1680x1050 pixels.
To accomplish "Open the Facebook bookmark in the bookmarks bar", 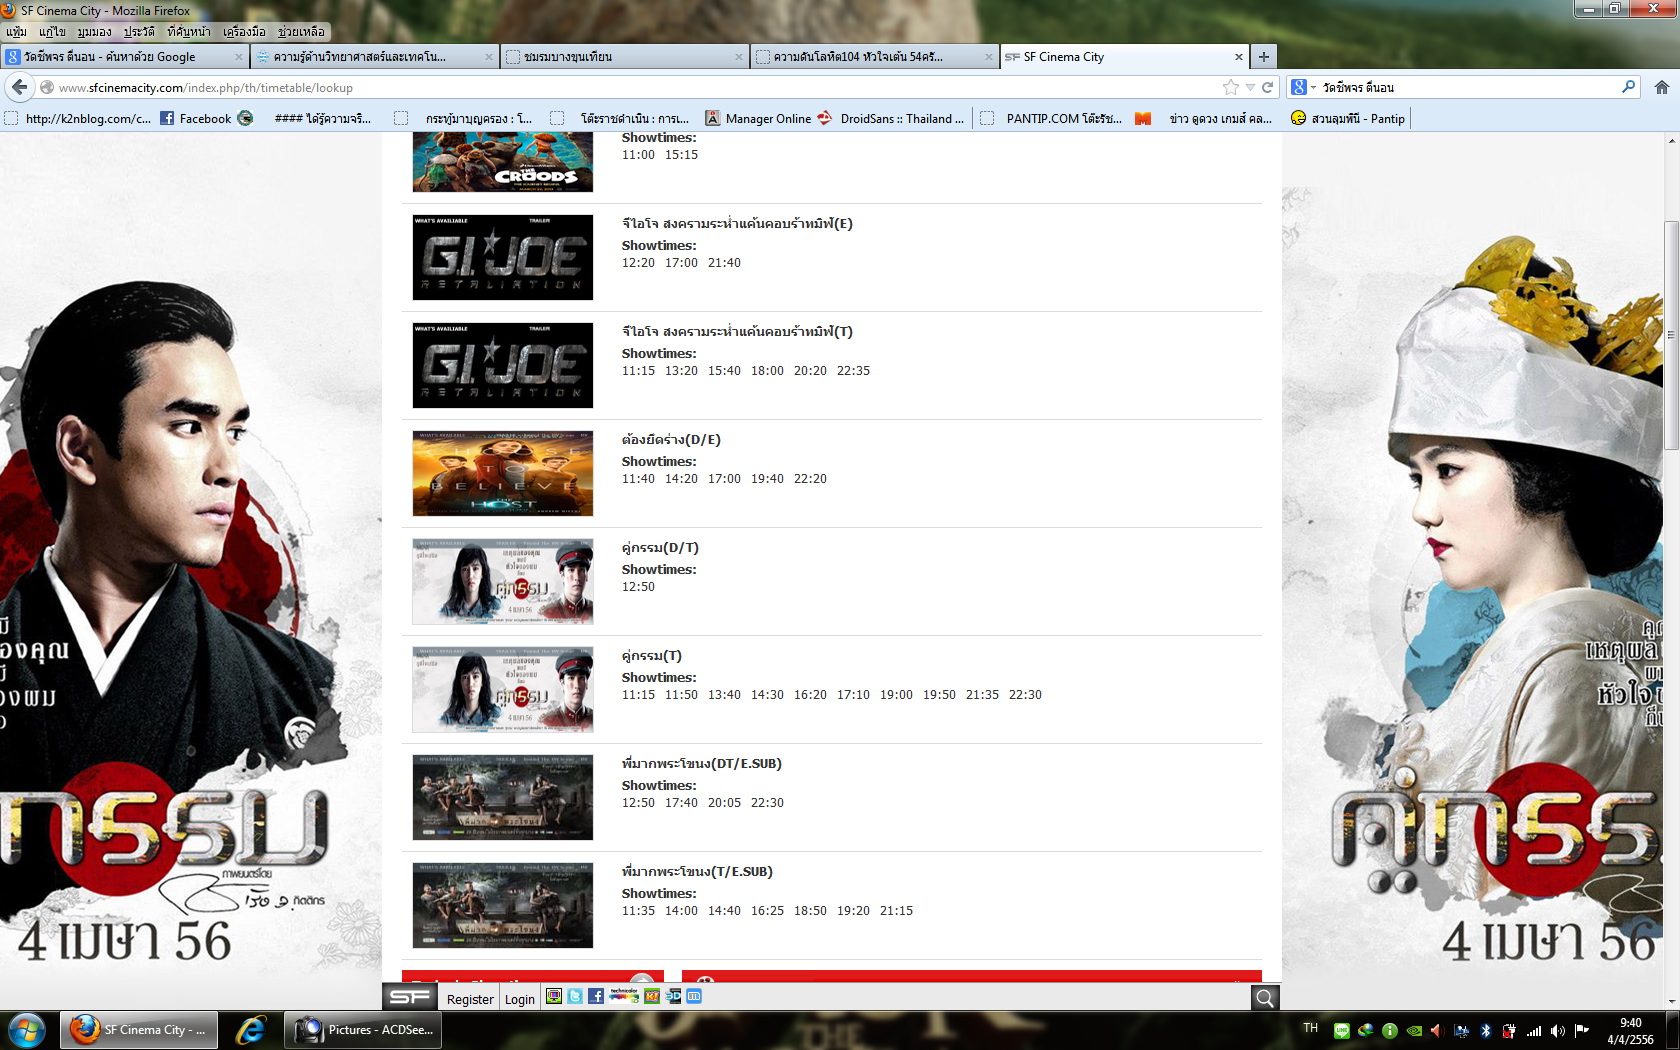I will point(196,118).
